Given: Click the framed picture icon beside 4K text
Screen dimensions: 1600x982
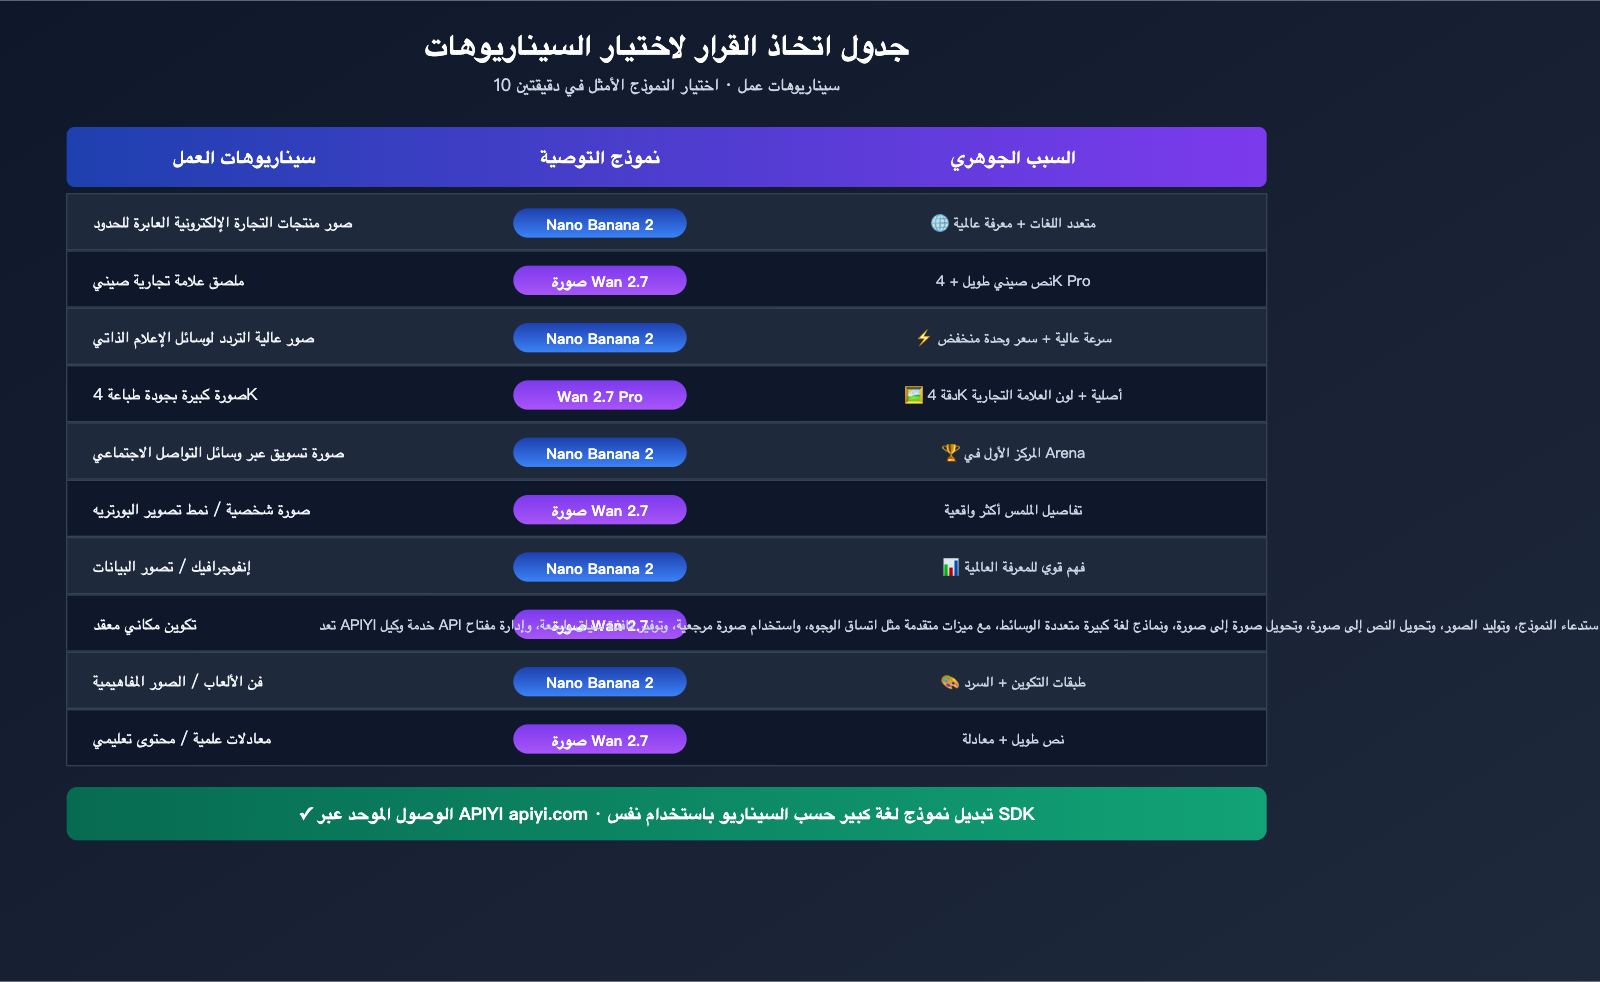Looking at the screenshot, I should click(x=913, y=395).
